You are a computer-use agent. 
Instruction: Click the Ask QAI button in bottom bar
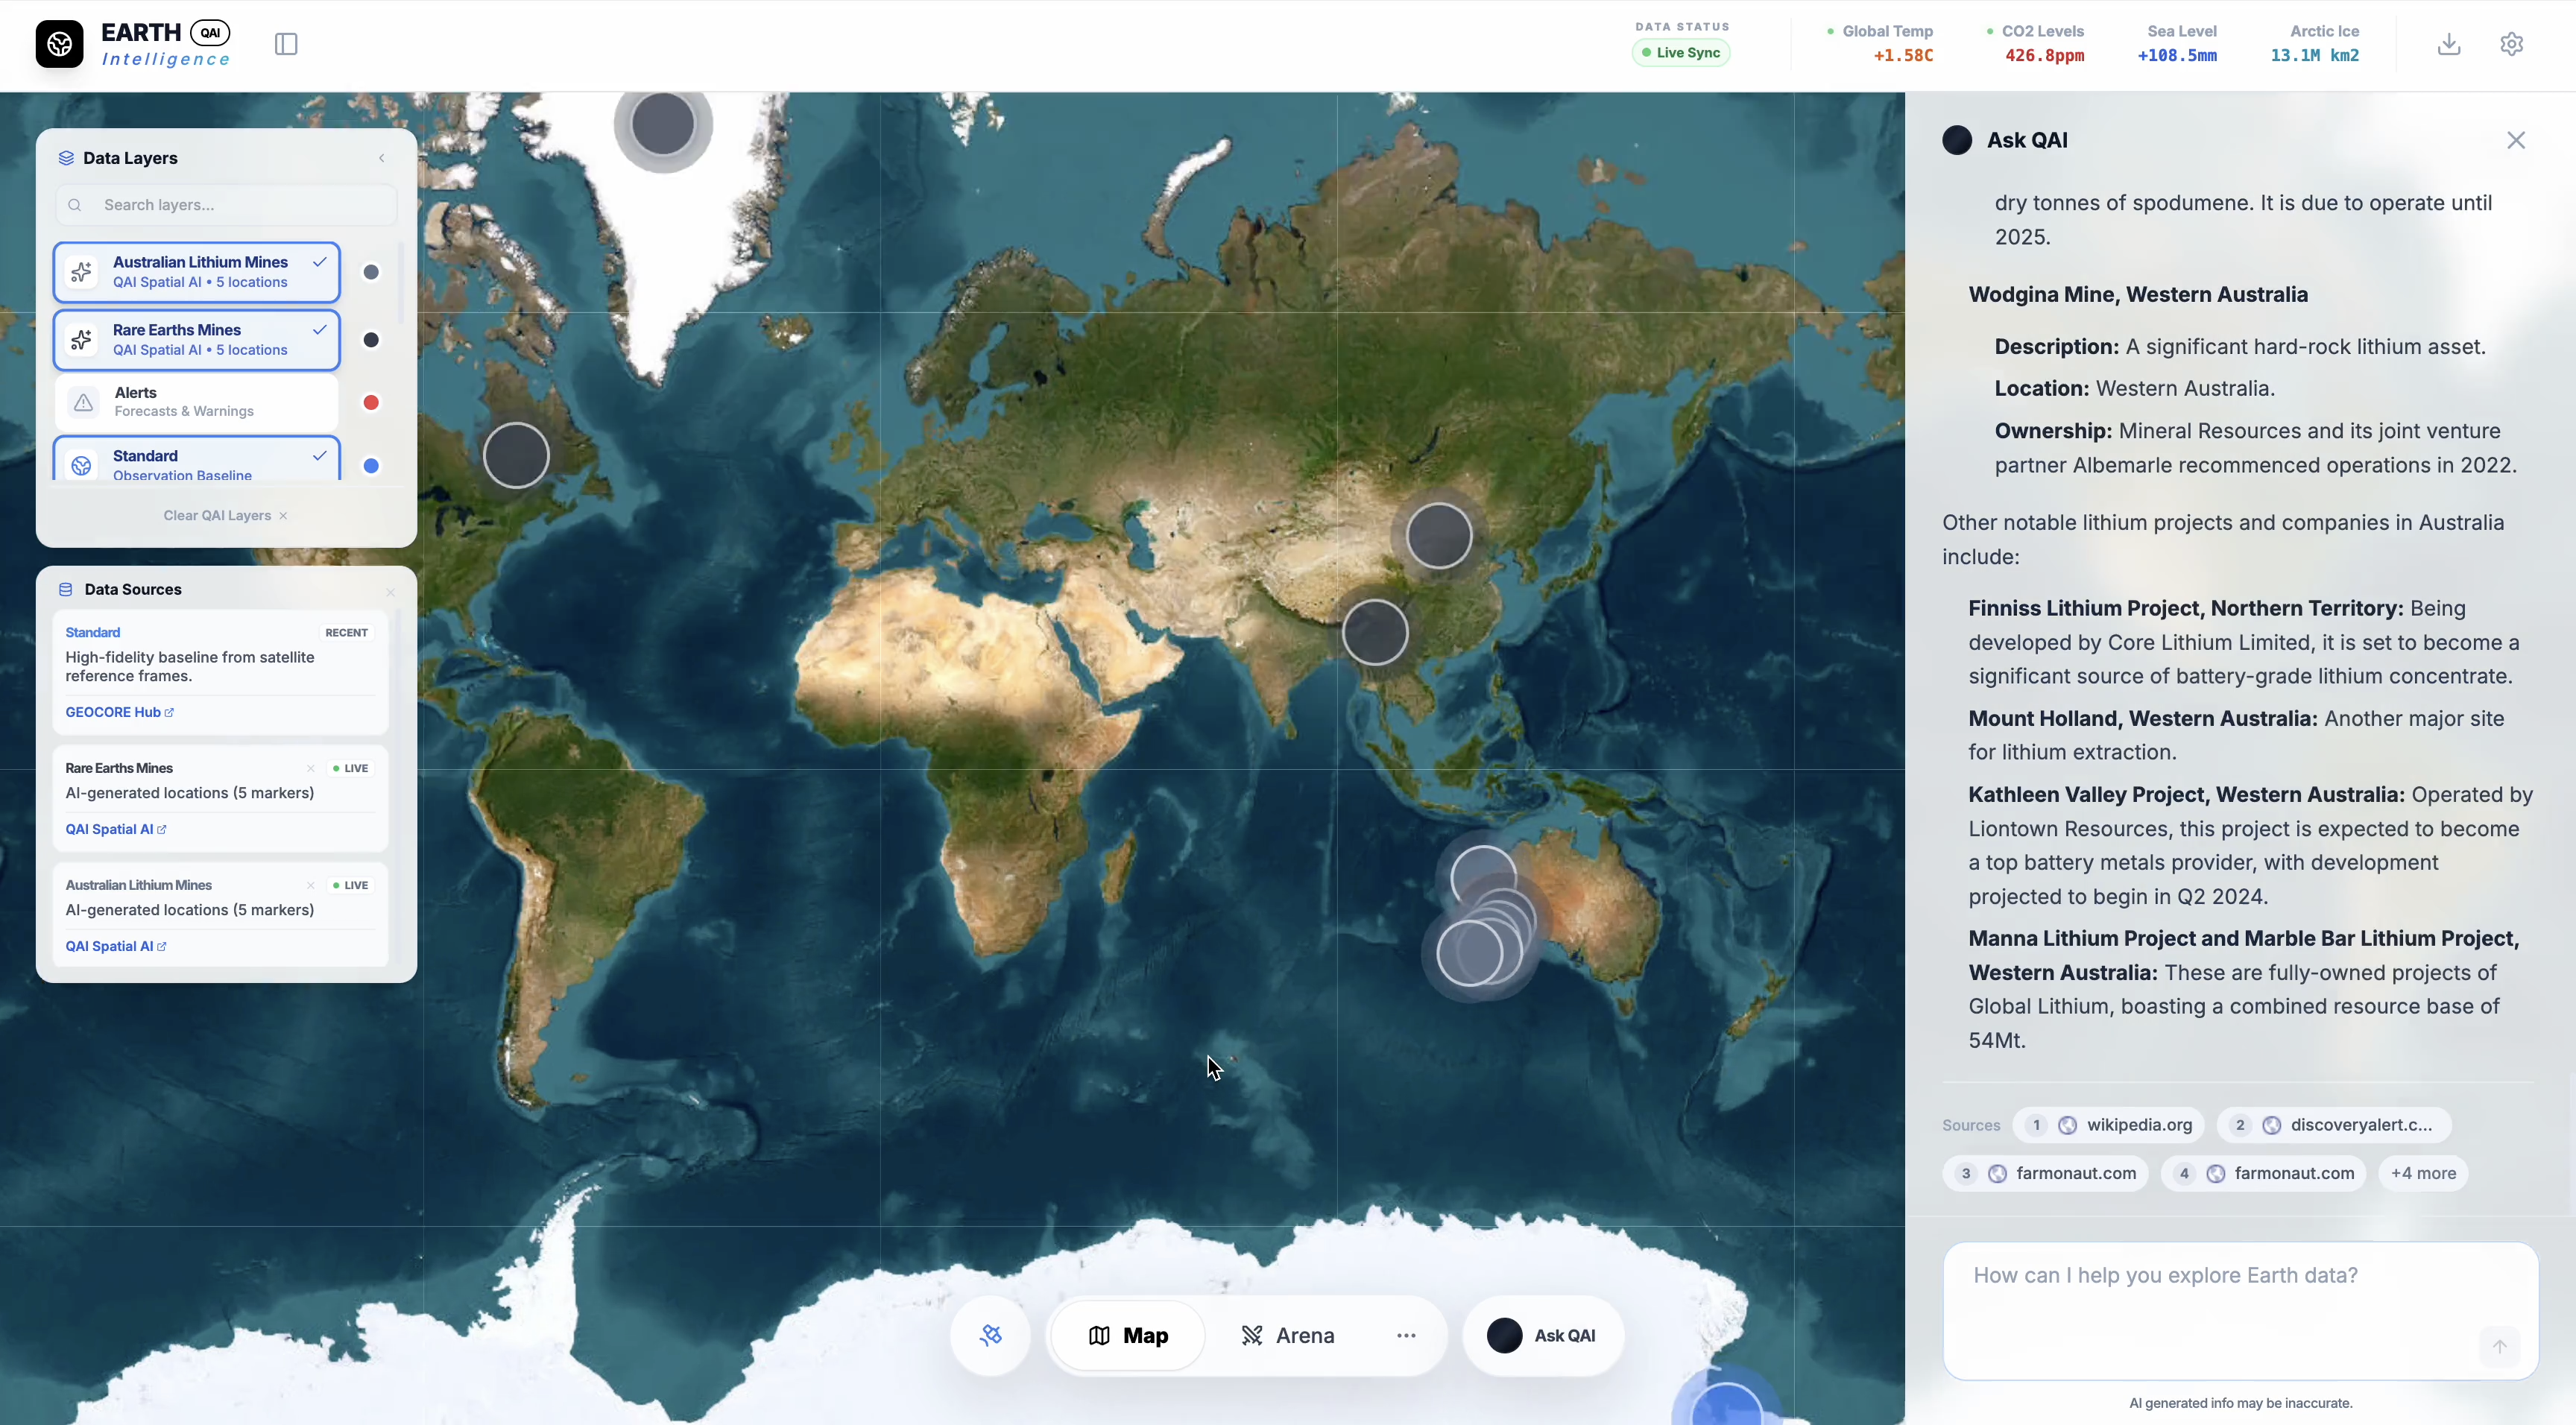click(x=1543, y=1335)
